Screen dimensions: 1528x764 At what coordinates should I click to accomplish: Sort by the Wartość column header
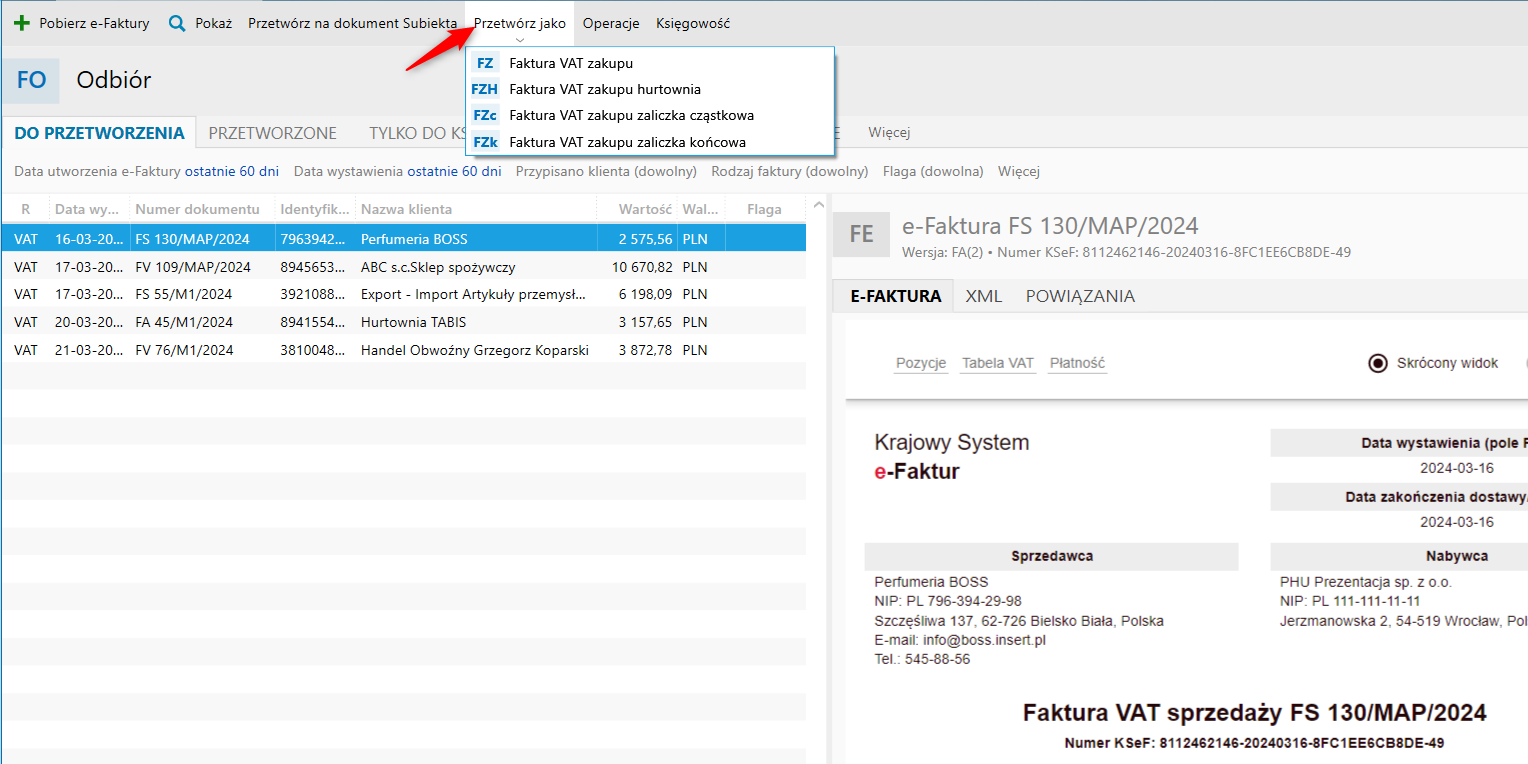point(637,209)
